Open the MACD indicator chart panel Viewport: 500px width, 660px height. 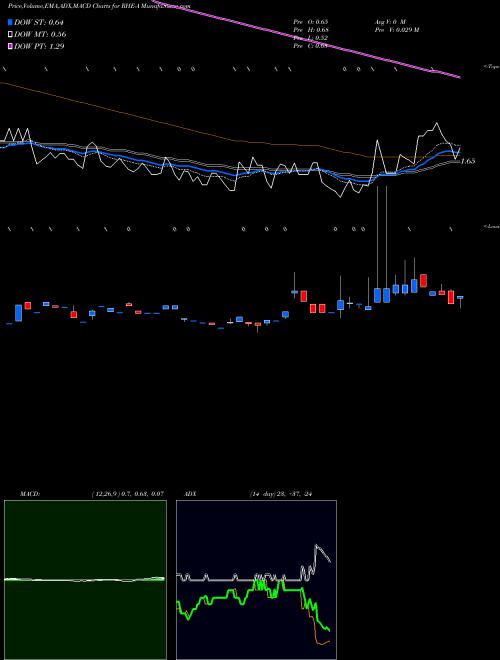click(x=85, y=580)
